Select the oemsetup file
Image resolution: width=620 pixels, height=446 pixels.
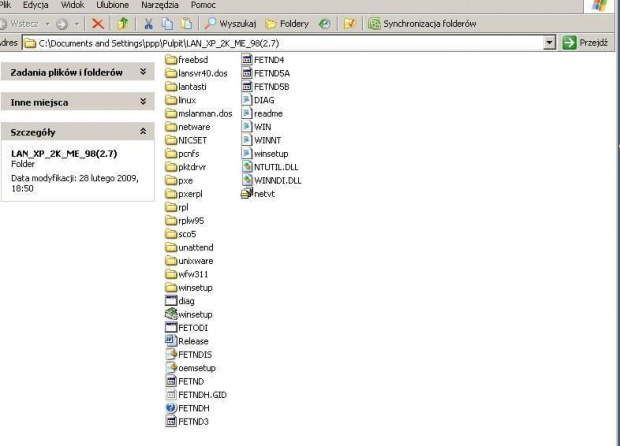click(191, 368)
